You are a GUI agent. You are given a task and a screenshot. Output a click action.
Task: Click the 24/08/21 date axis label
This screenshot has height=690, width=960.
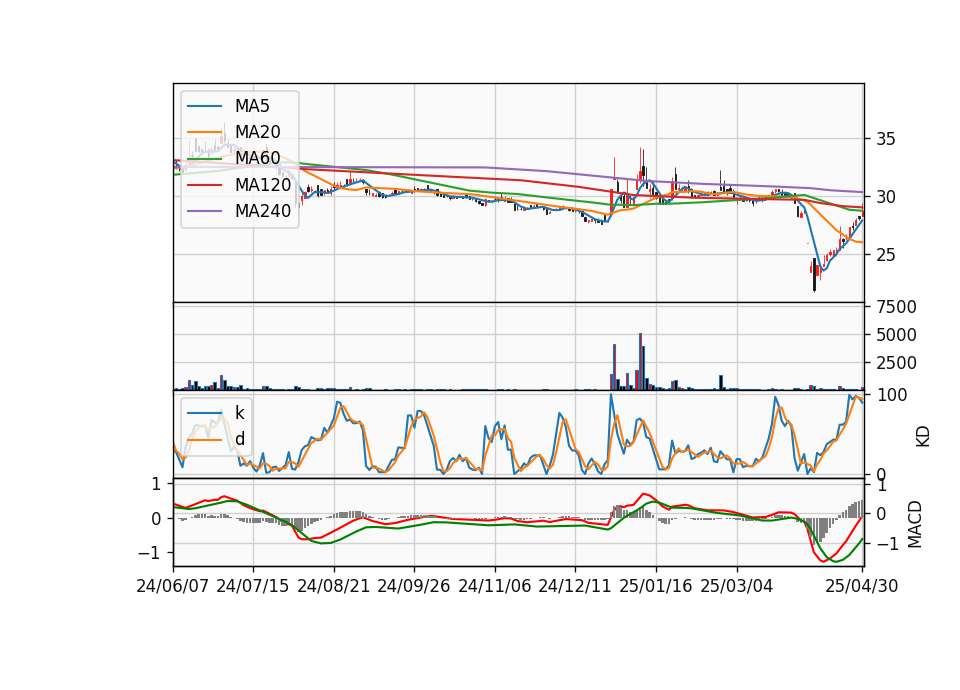coord(334,586)
